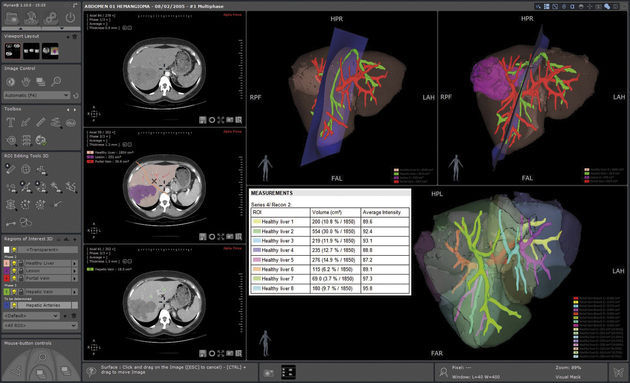The height and width of the screenshot is (383, 630).
Task: Click the Lesion purple color swatch
Action: click(6, 271)
